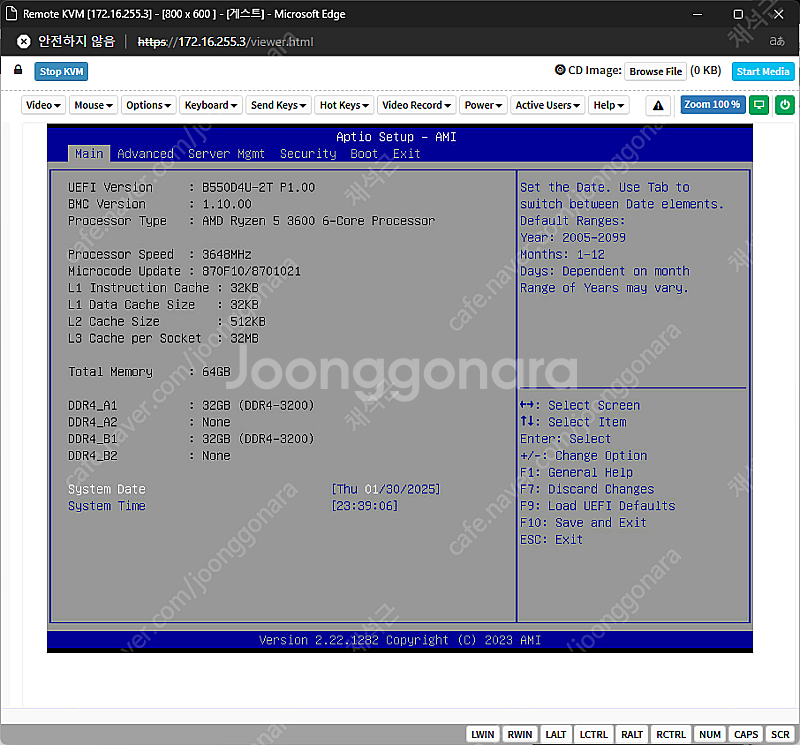This screenshot has width=800, height=745.
Task: Switch to the Server Mgmt tab
Action: click(x=227, y=154)
